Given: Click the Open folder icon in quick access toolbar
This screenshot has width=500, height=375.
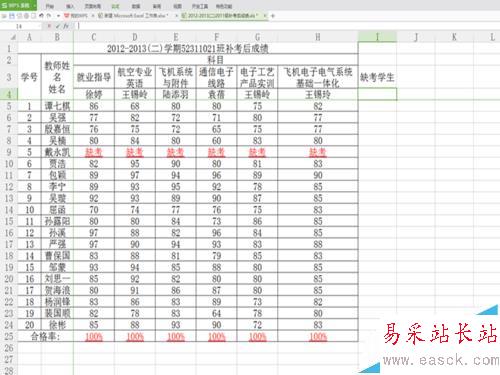Looking at the screenshot, I should click(x=4, y=16).
